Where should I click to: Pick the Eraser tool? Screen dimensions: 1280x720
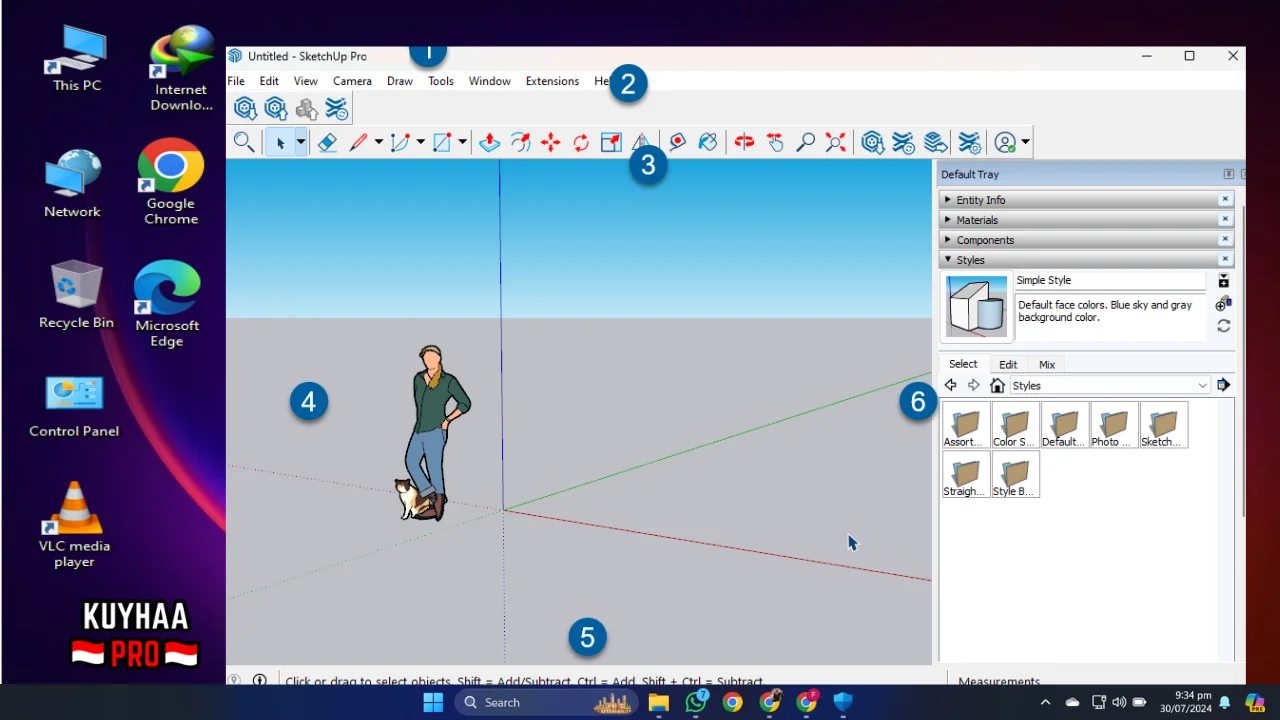pyautogui.click(x=327, y=143)
